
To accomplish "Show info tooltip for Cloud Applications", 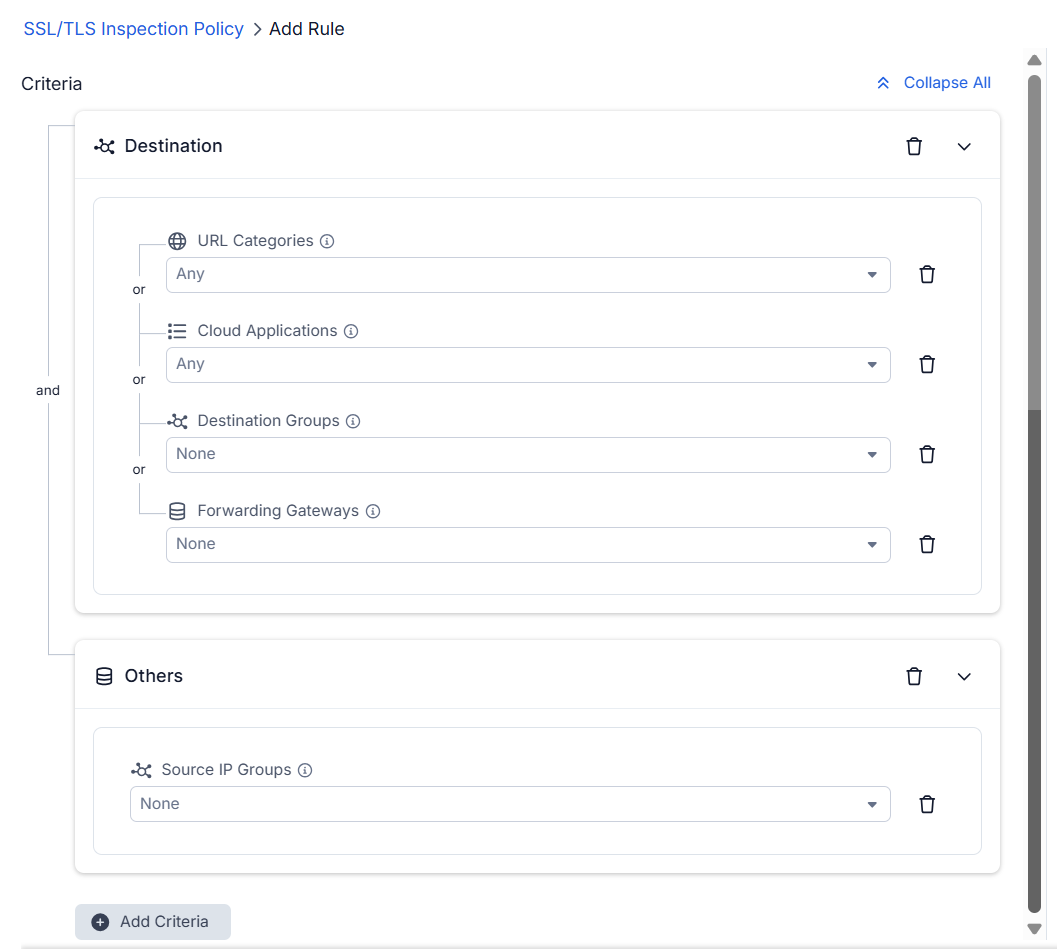I will pyautogui.click(x=351, y=331).
